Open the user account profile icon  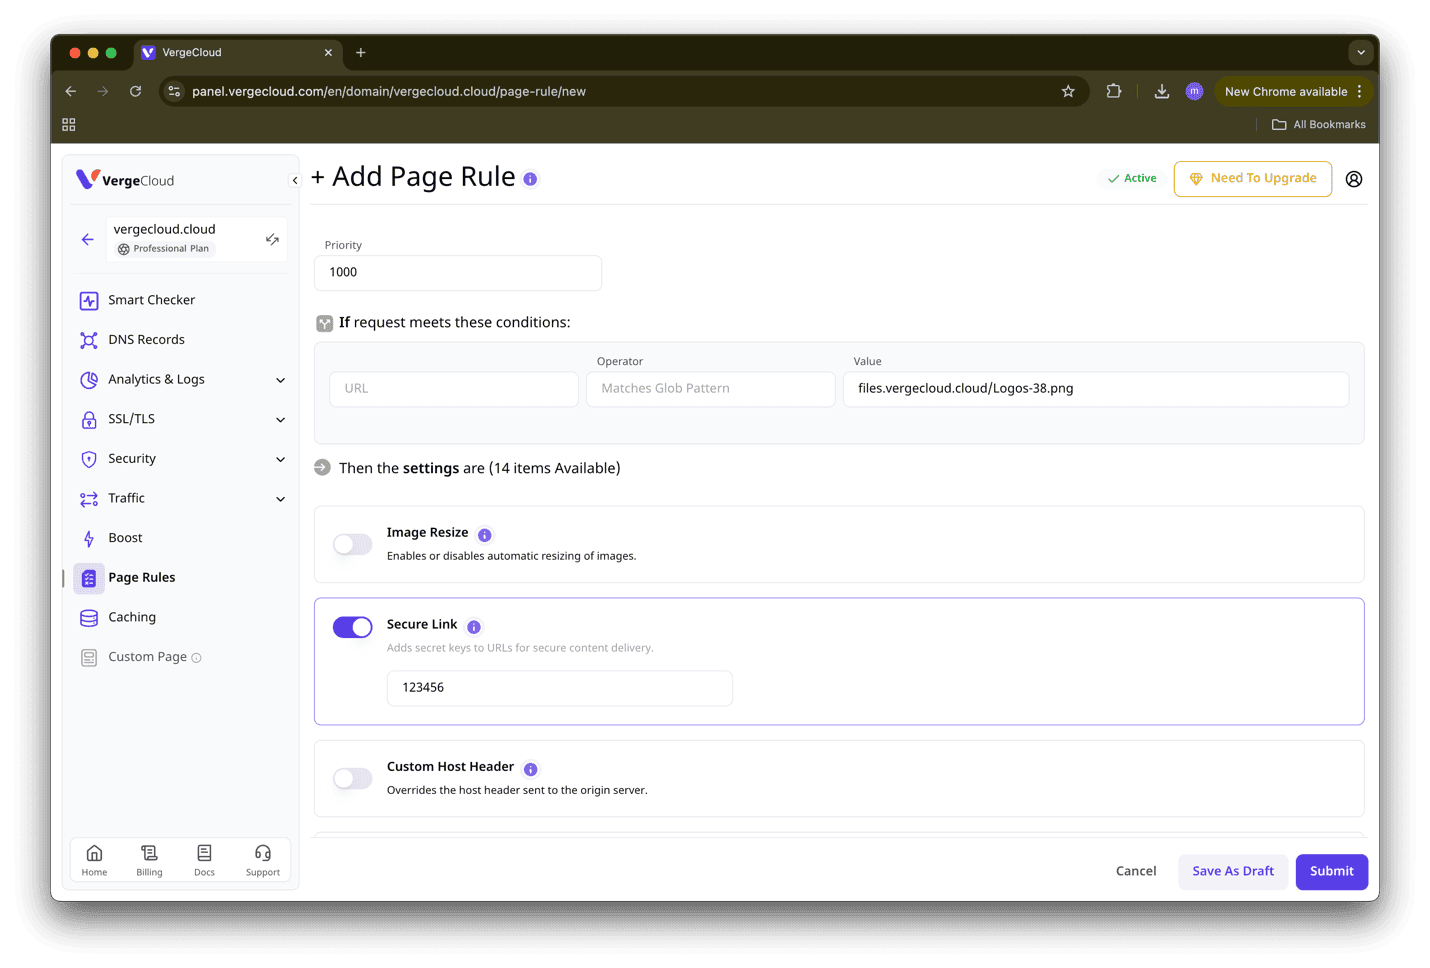point(1354,179)
